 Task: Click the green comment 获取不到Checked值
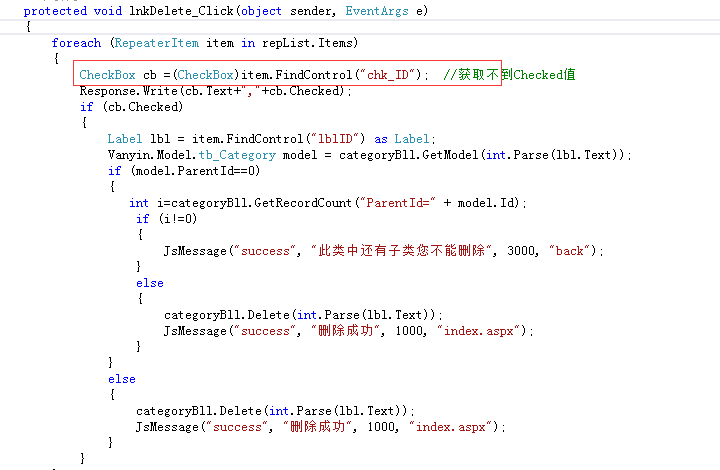(509, 74)
